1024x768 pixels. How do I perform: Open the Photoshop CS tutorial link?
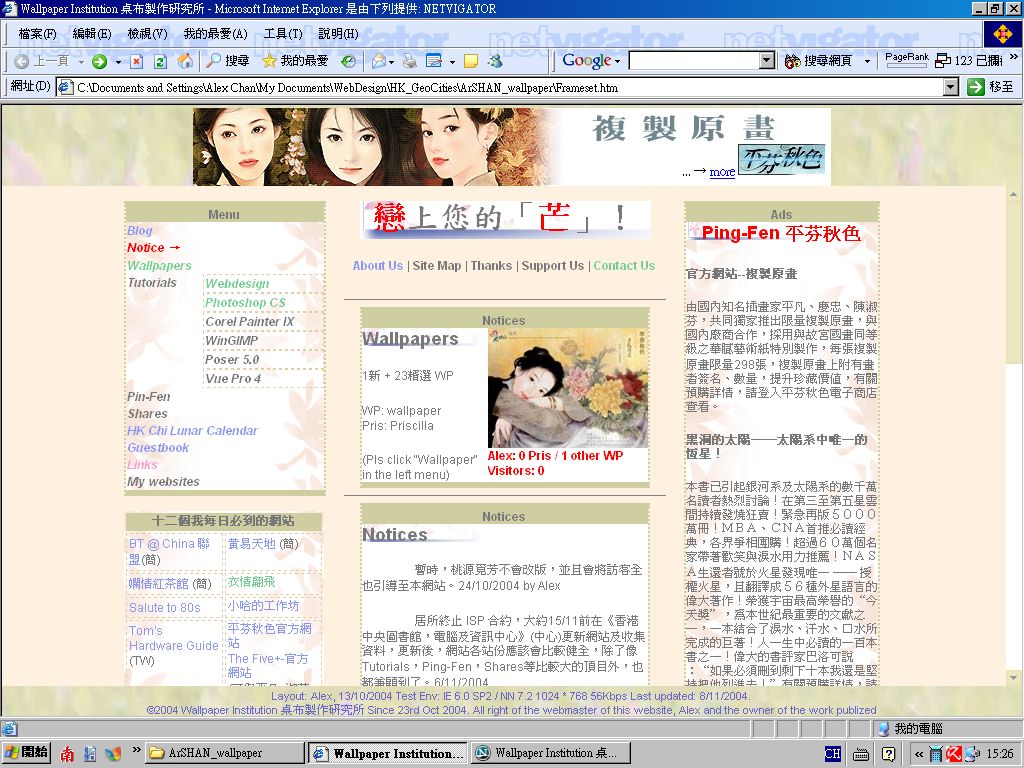tap(245, 302)
